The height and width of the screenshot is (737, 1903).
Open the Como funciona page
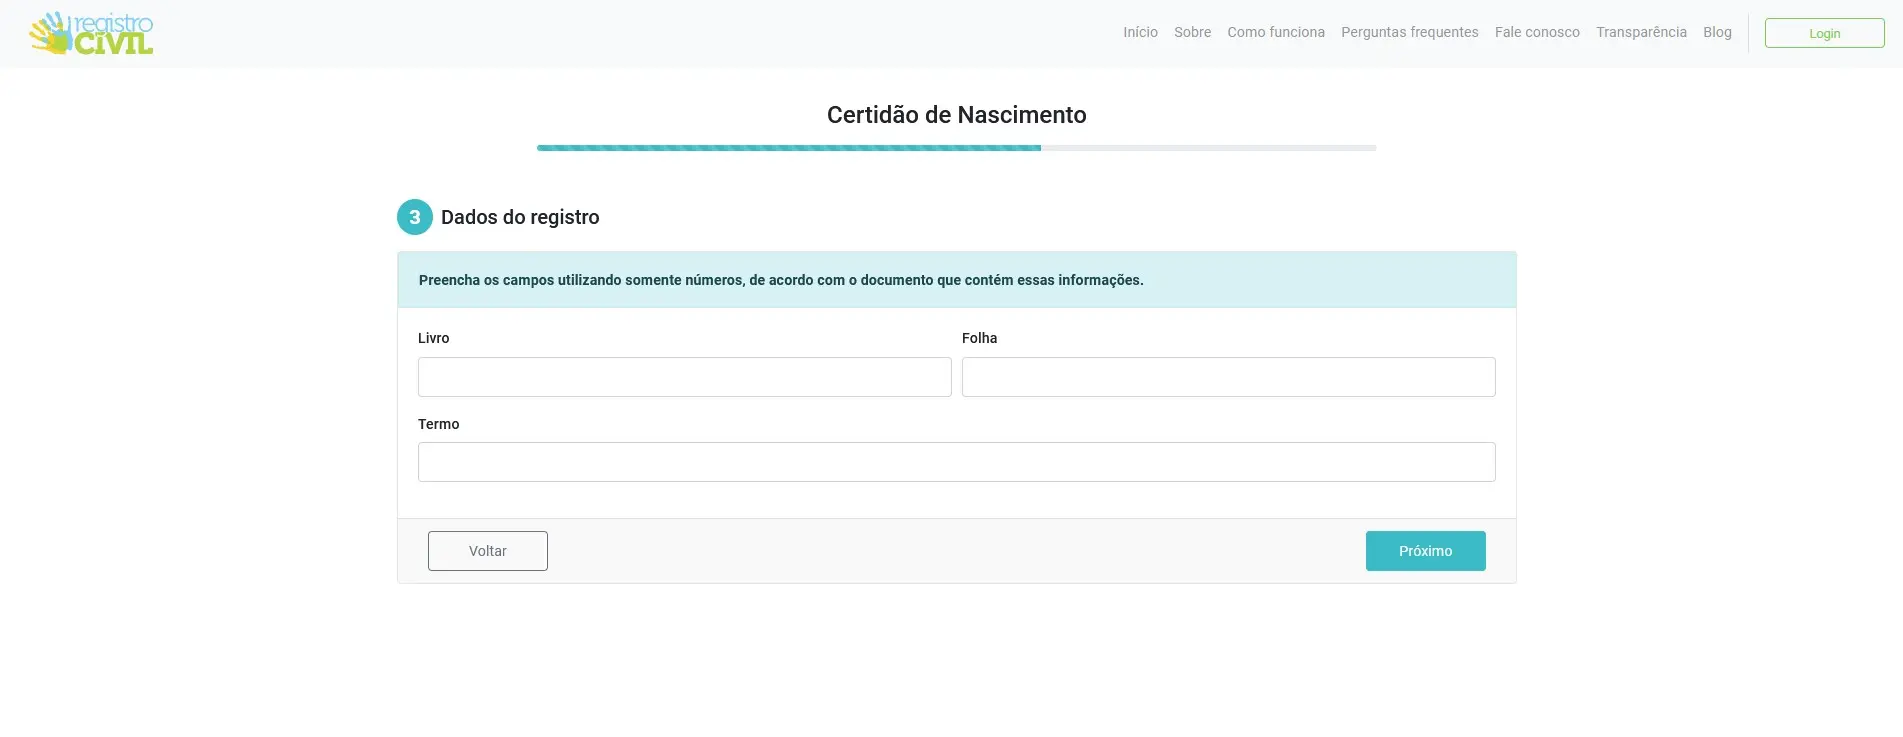[x=1275, y=32]
